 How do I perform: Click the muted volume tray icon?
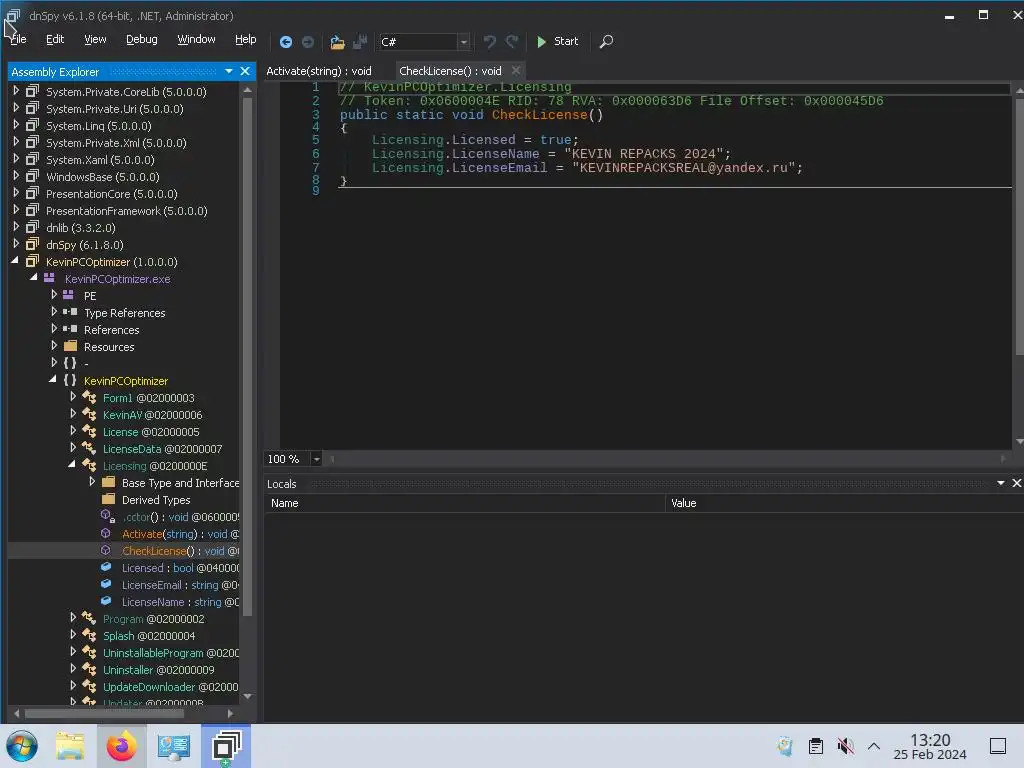(845, 746)
